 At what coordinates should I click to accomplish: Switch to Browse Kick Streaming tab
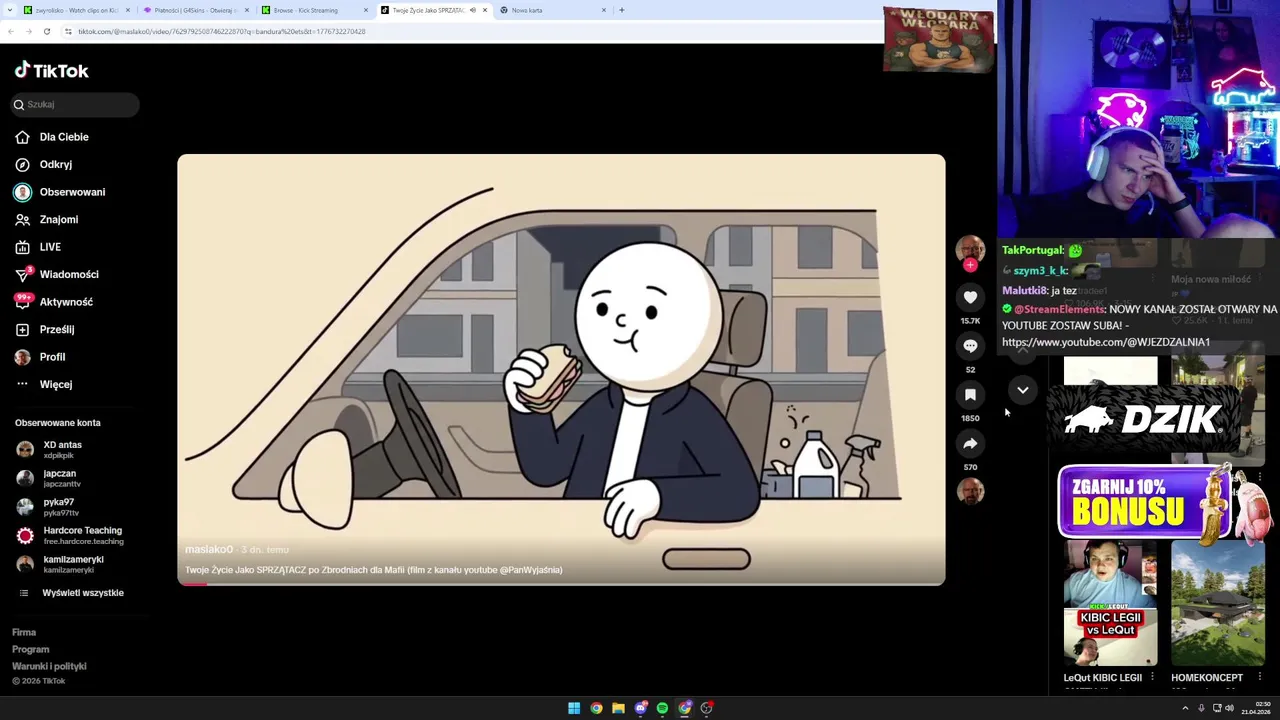point(313,10)
